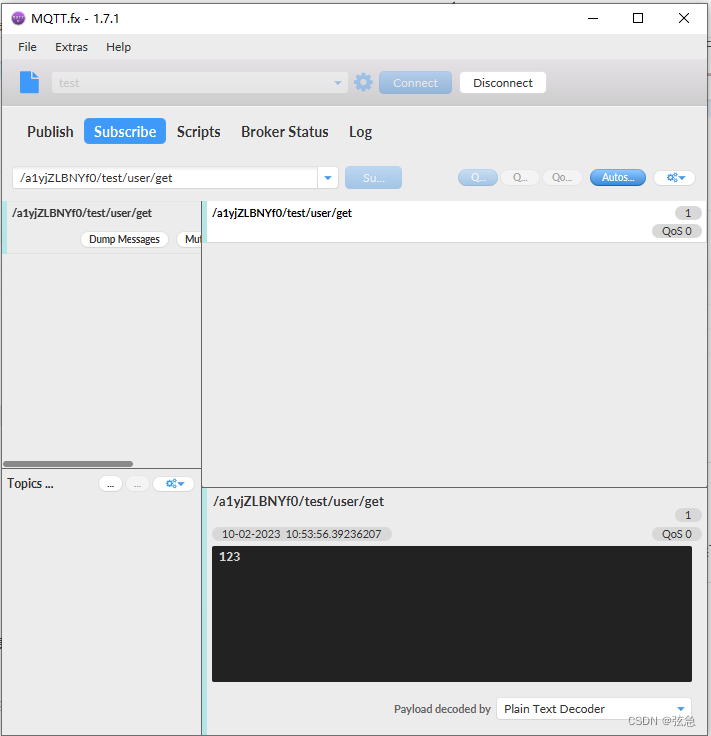
Task: Click the MQTT.fx app logo icon
Action: pyautogui.click(x=18, y=18)
